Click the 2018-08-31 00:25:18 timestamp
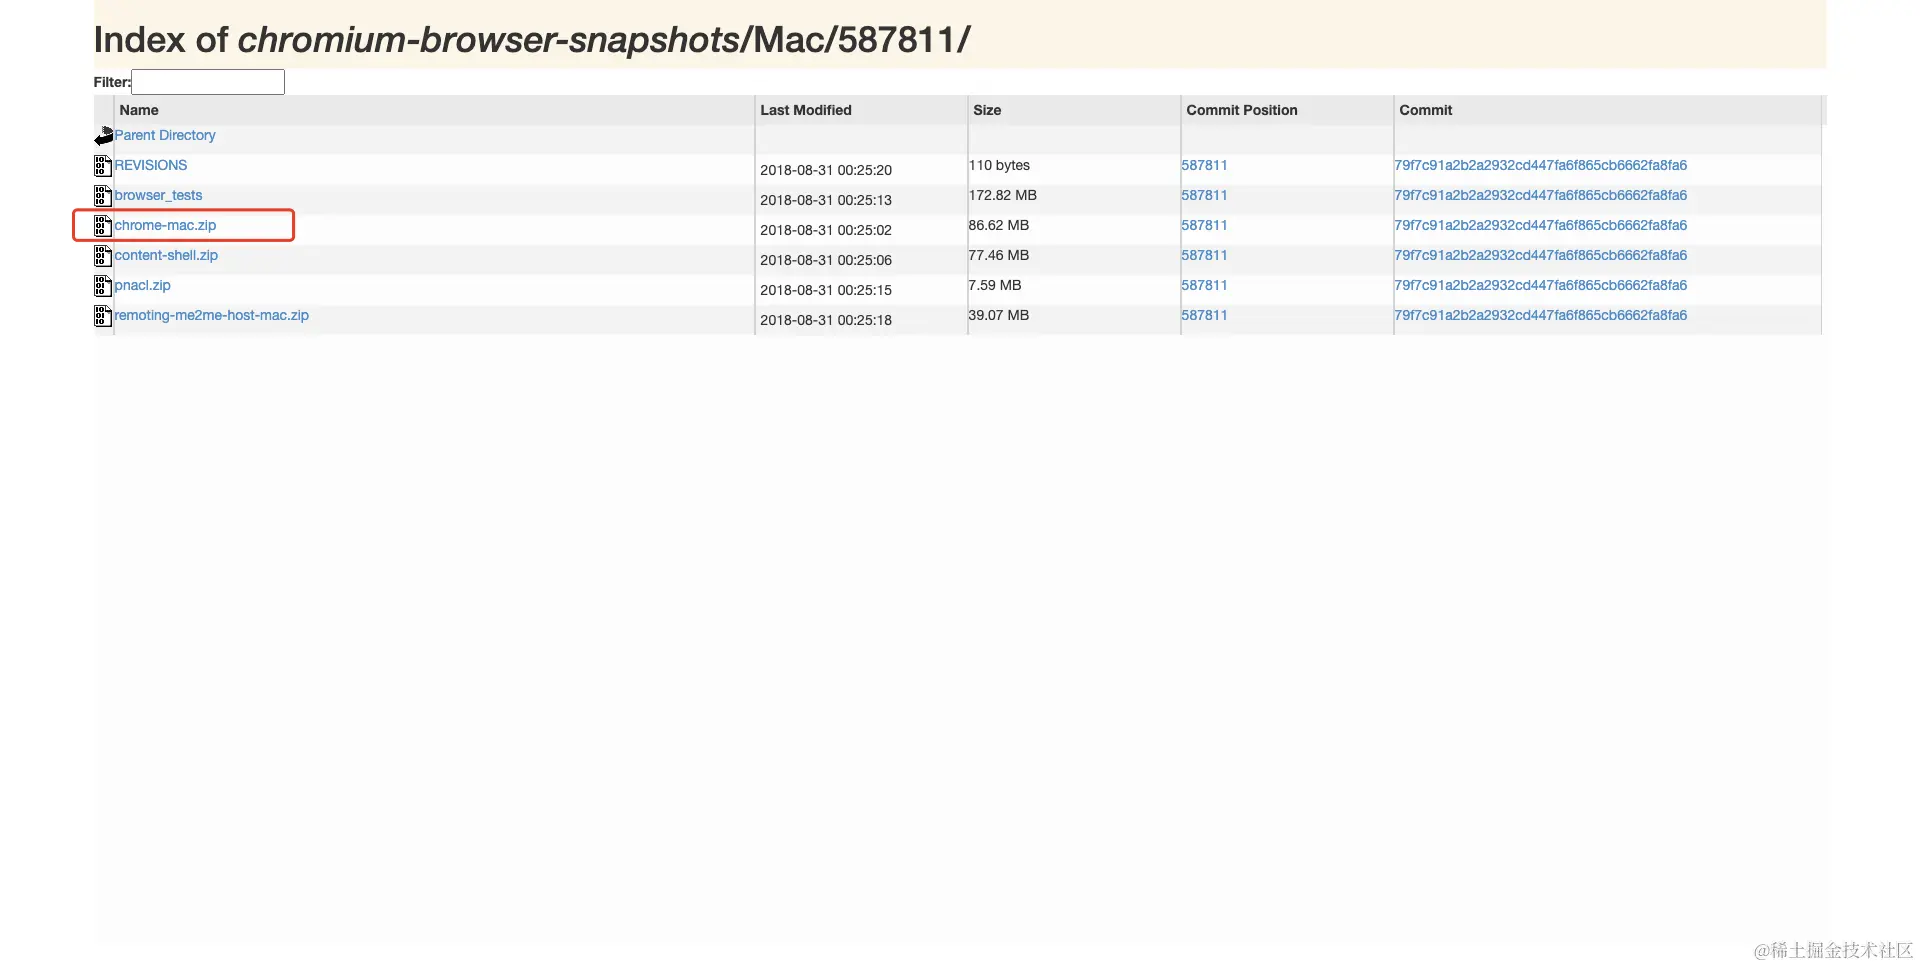Viewport: 1920px width, 967px height. 826,320
